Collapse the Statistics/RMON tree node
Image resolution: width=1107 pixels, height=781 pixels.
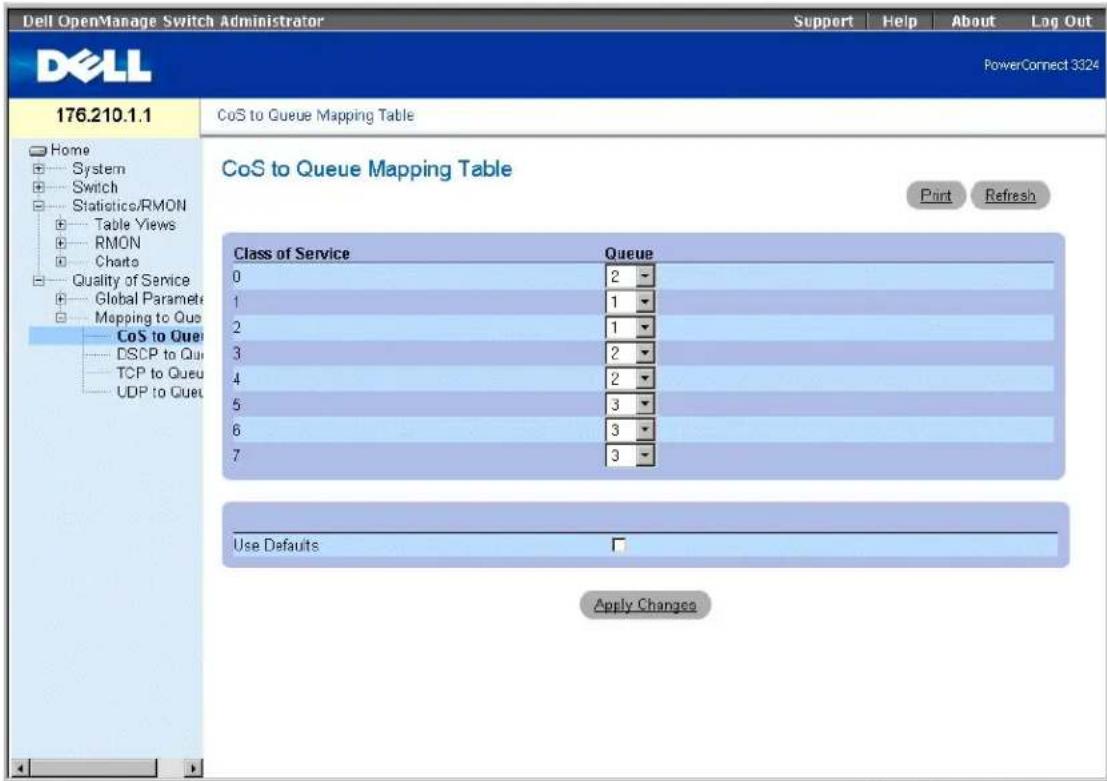(x=39, y=205)
